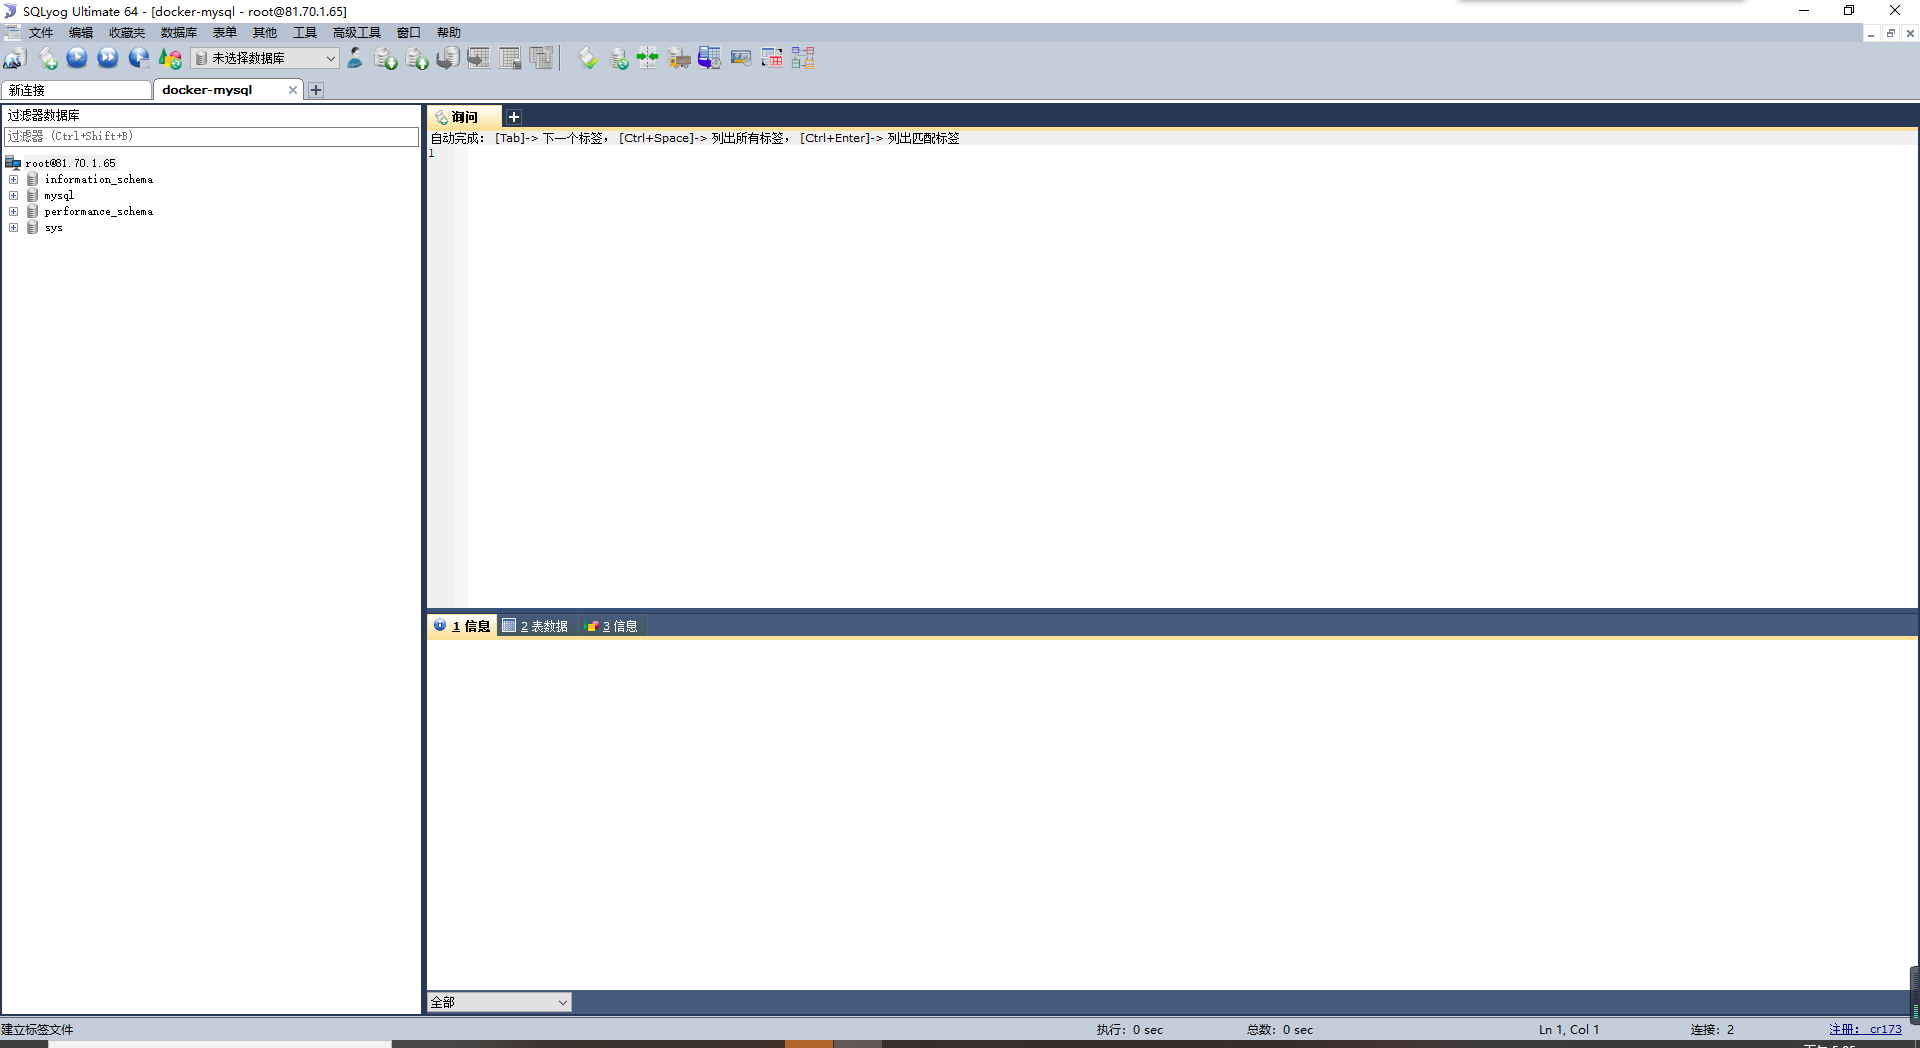Expand the performance_schema database node
The image size is (1920, 1048).
(14, 212)
